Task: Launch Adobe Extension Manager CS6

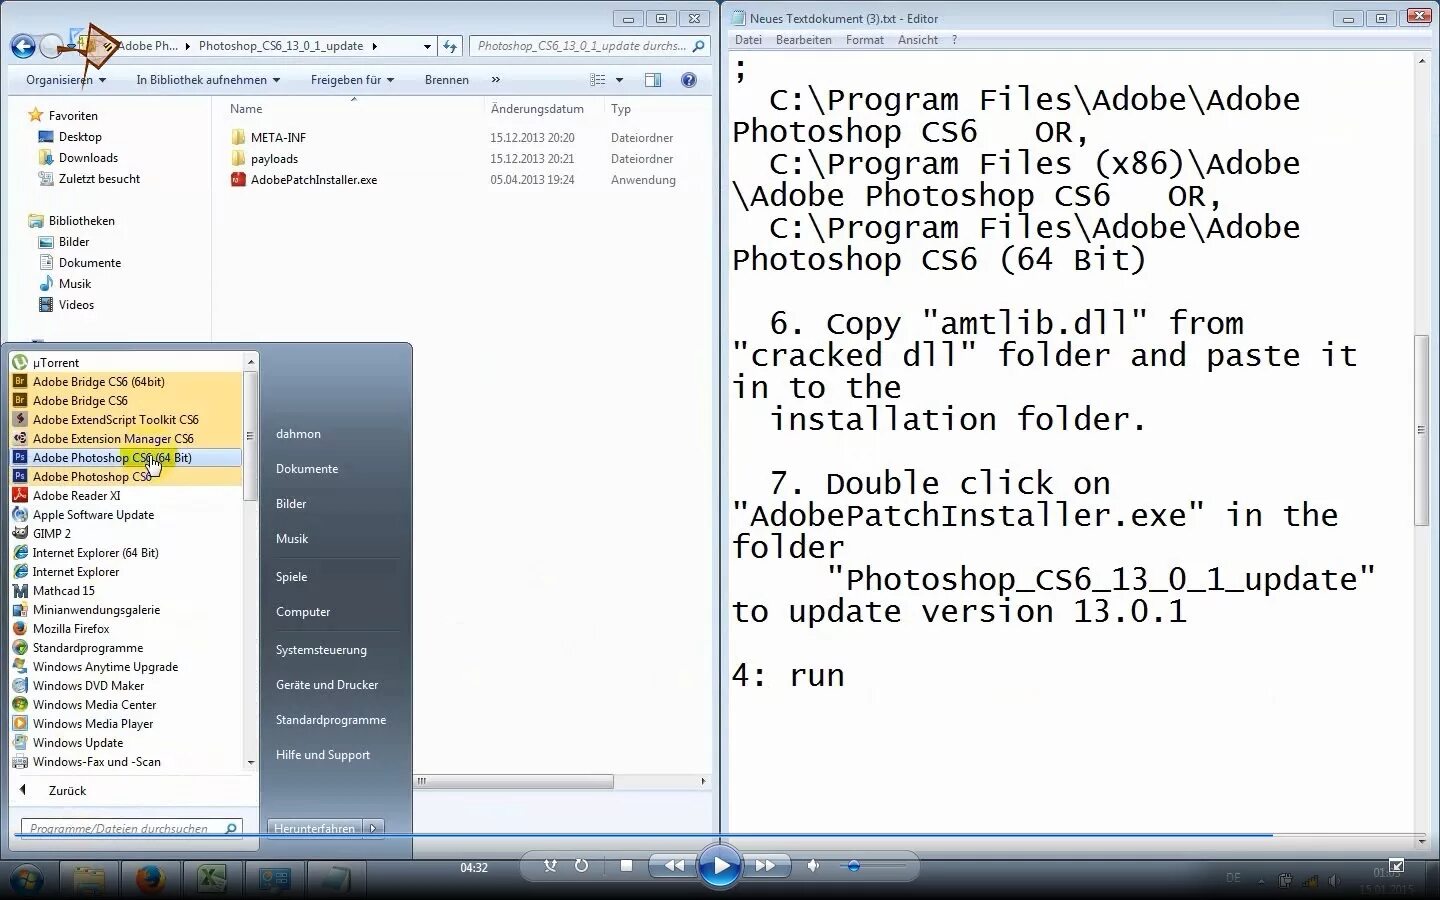Action: coord(126,439)
